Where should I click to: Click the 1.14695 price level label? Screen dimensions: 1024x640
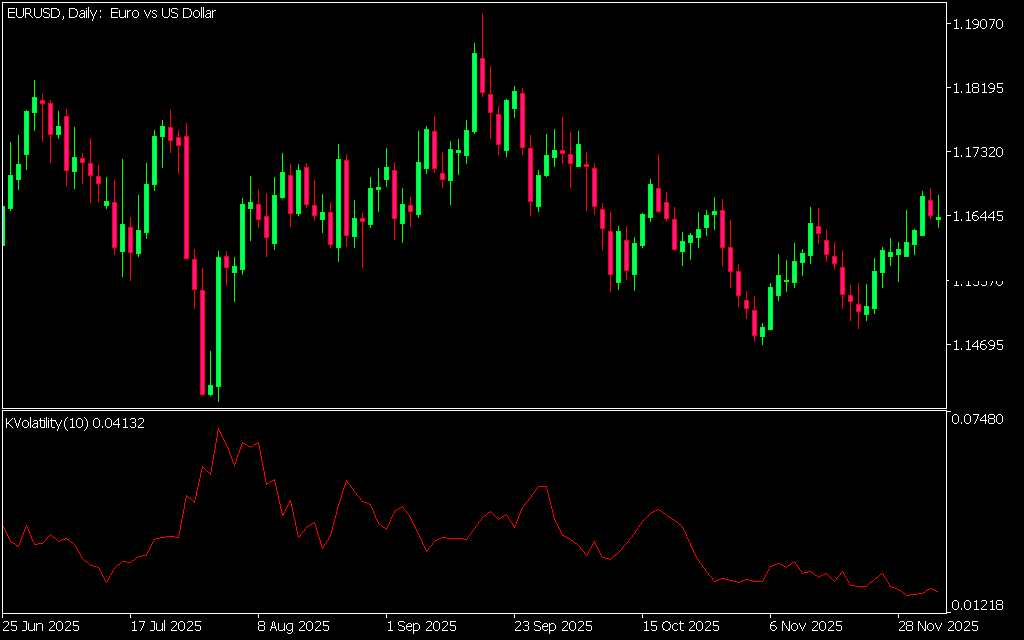point(979,345)
